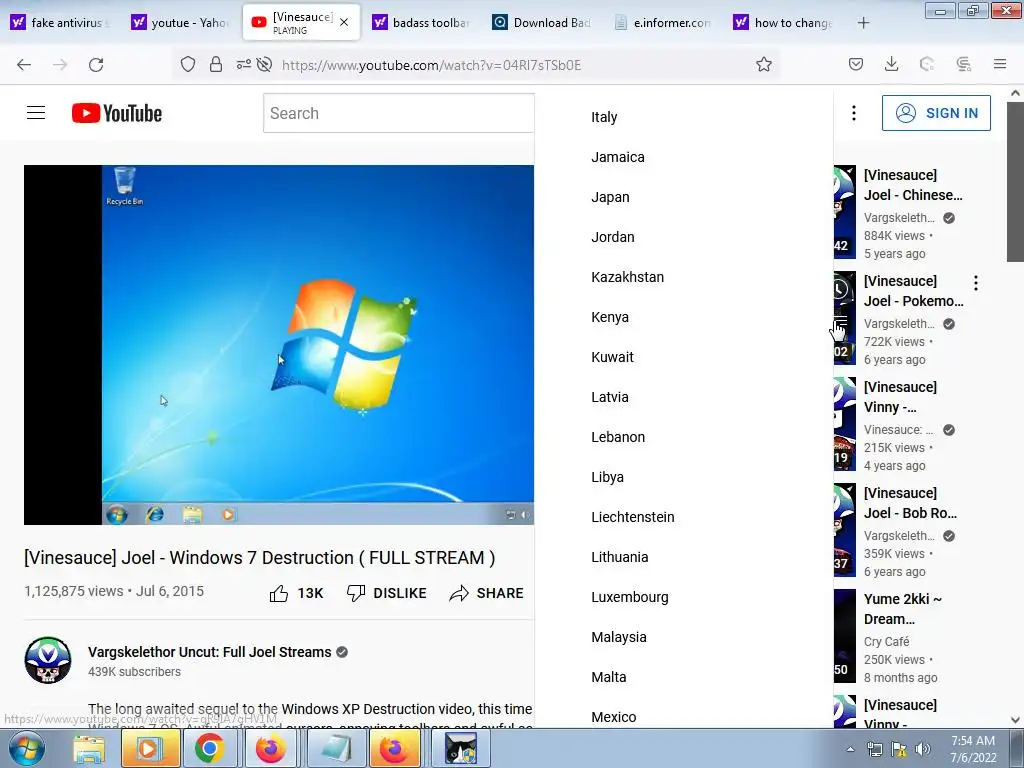Close the Vinesauce playing tab
Image resolution: width=1024 pixels, height=768 pixels.
pyautogui.click(x=344, y=22)
